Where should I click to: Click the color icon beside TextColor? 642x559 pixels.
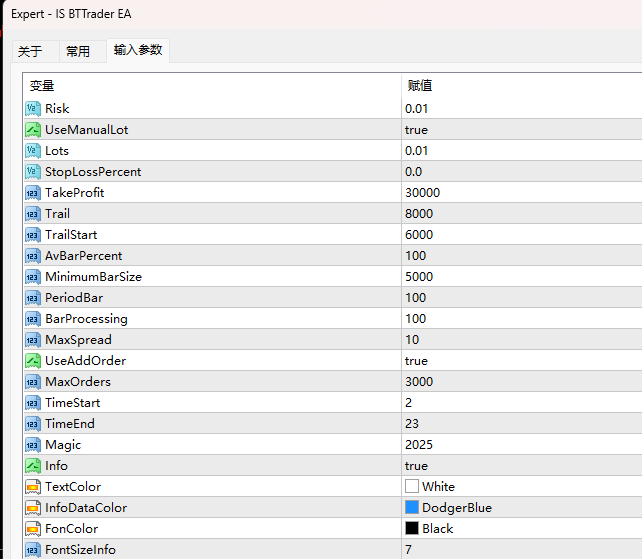[33, 487]
